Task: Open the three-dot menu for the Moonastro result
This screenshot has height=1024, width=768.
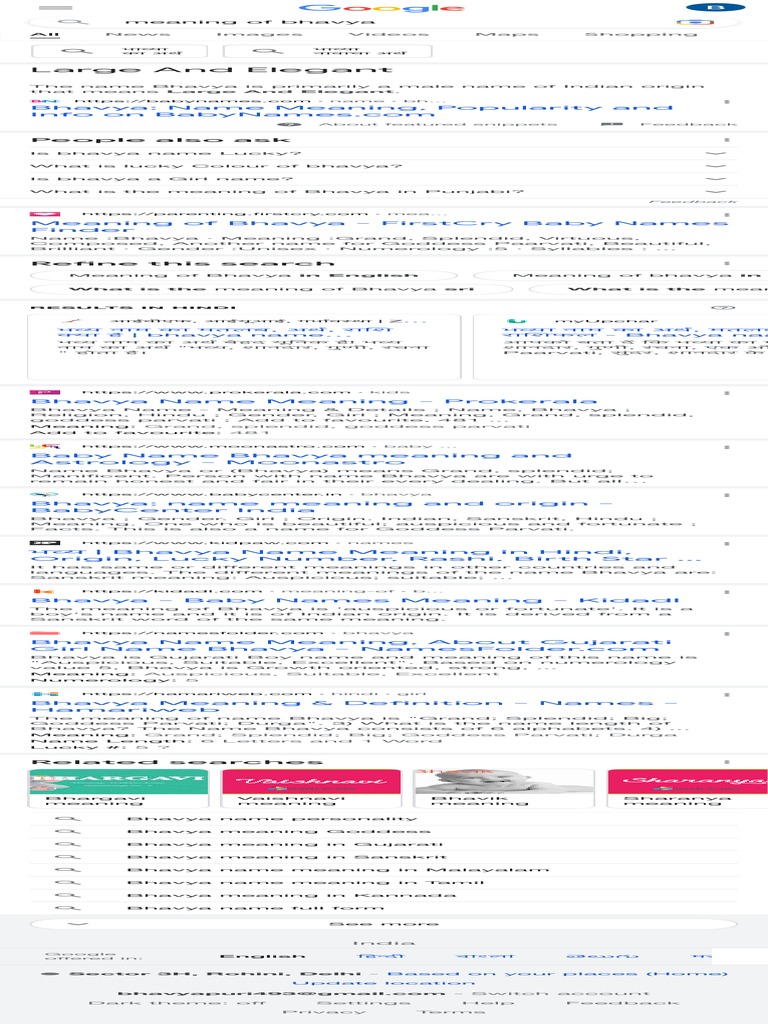Action: pos(726,447)
